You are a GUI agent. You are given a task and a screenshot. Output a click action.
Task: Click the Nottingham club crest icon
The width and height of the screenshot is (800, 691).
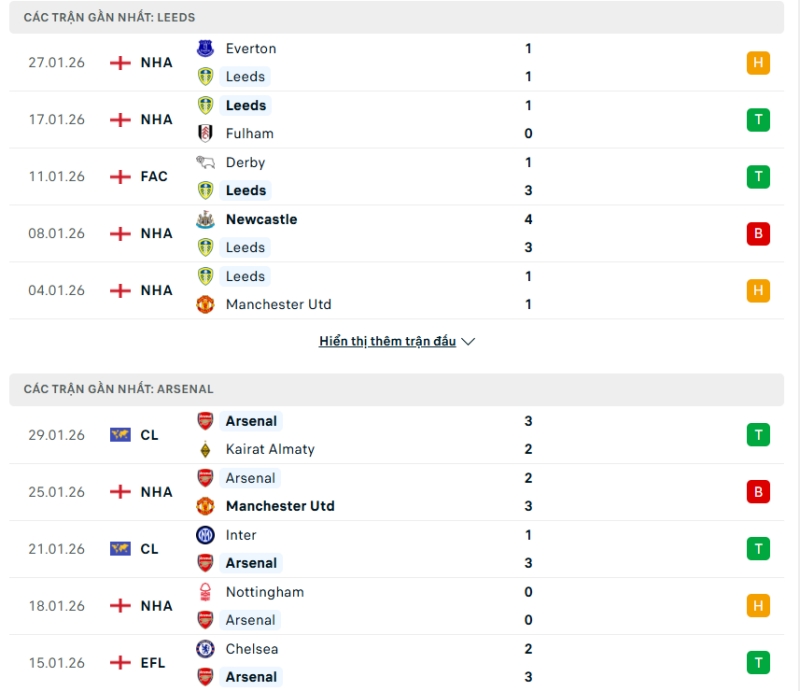[205, 592]
